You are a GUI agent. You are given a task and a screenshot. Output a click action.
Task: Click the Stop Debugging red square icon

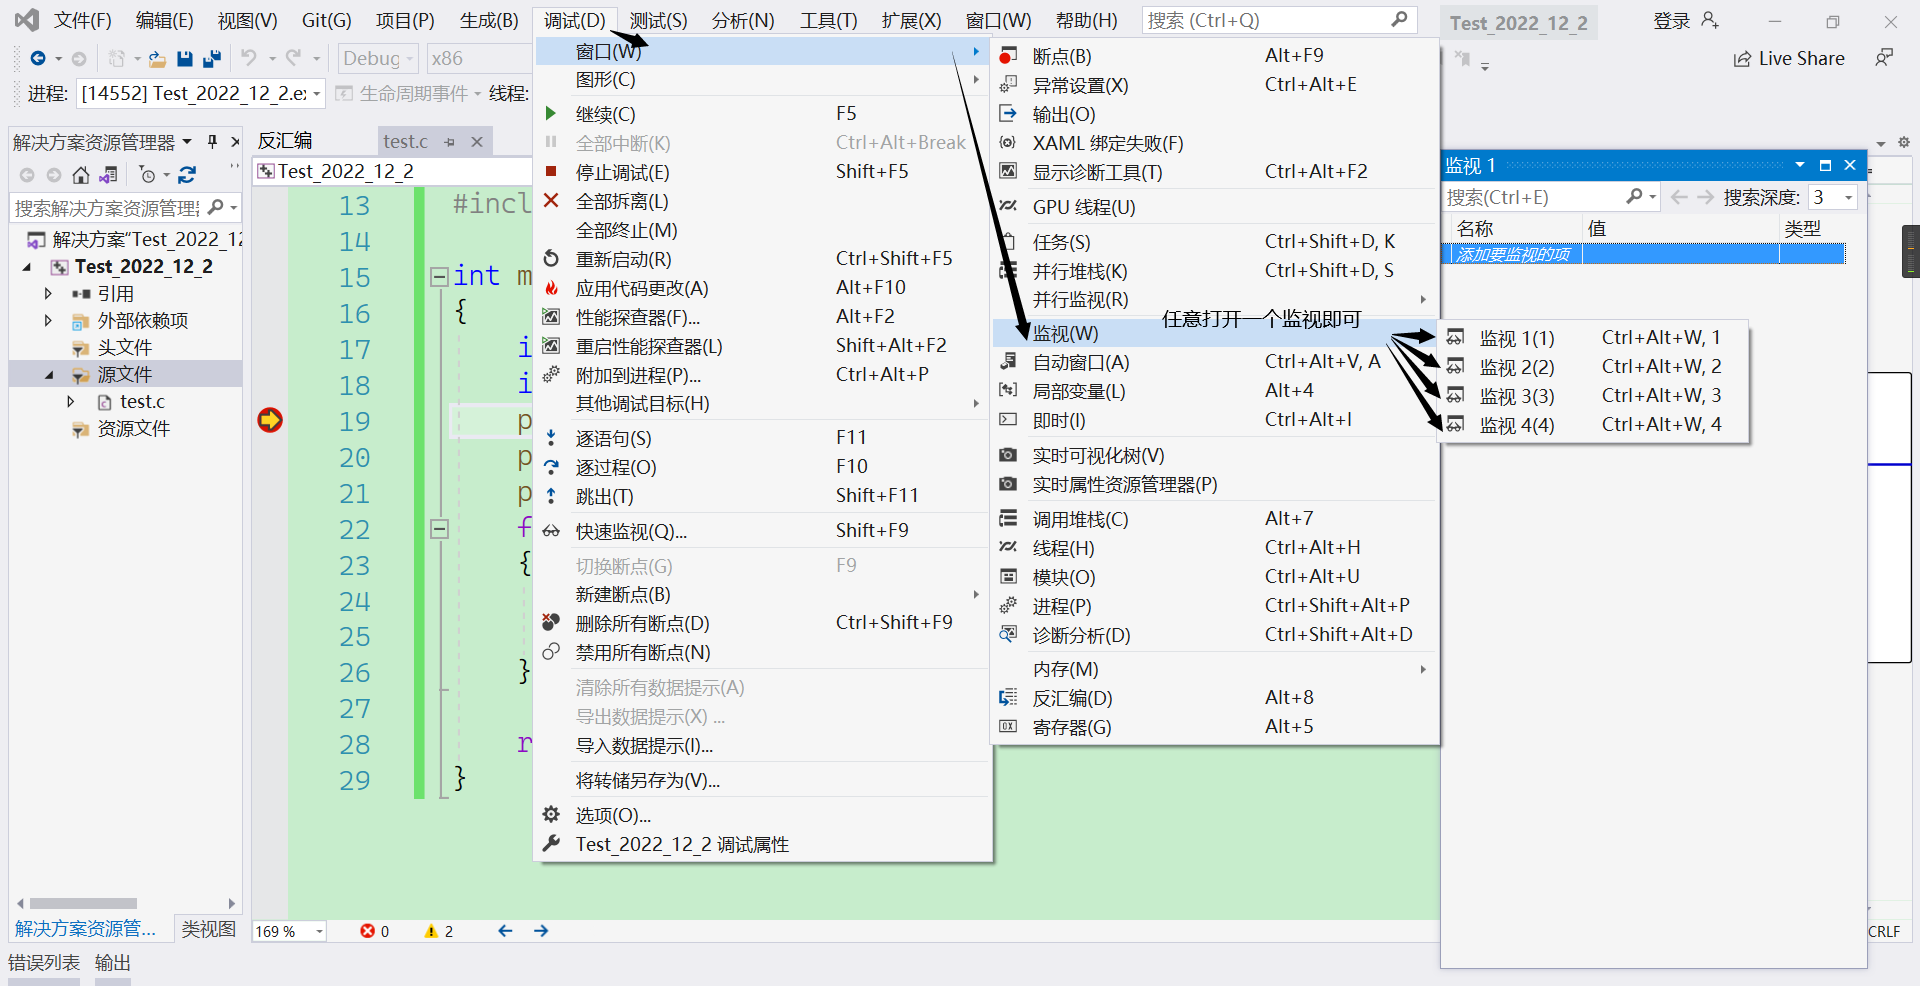pyautogui.click(x=550, y=172)
